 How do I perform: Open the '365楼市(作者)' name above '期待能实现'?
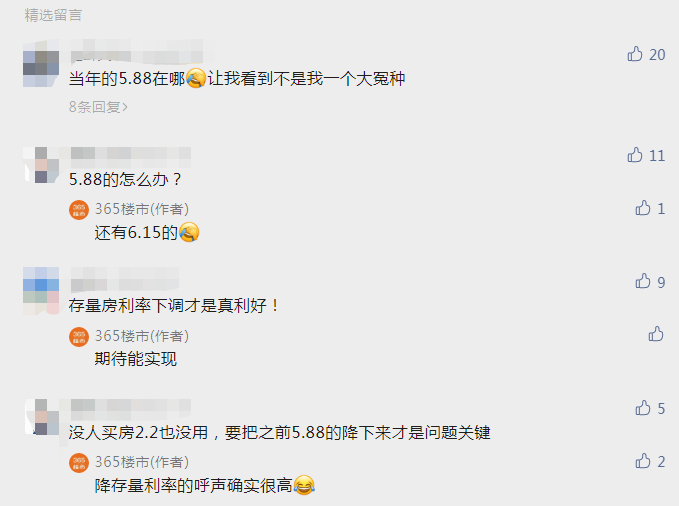(x=142, y=336)
